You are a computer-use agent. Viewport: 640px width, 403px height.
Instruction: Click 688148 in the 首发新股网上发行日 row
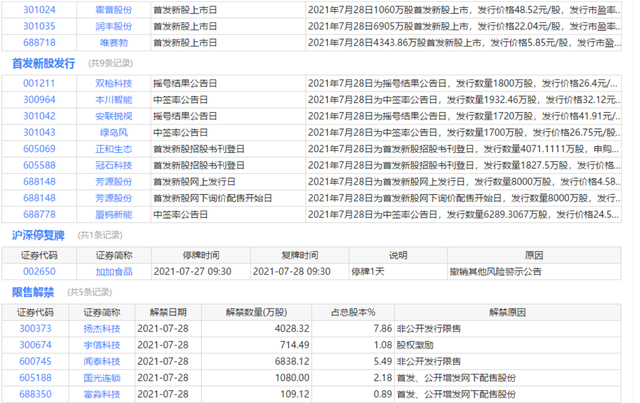(39, 181)
